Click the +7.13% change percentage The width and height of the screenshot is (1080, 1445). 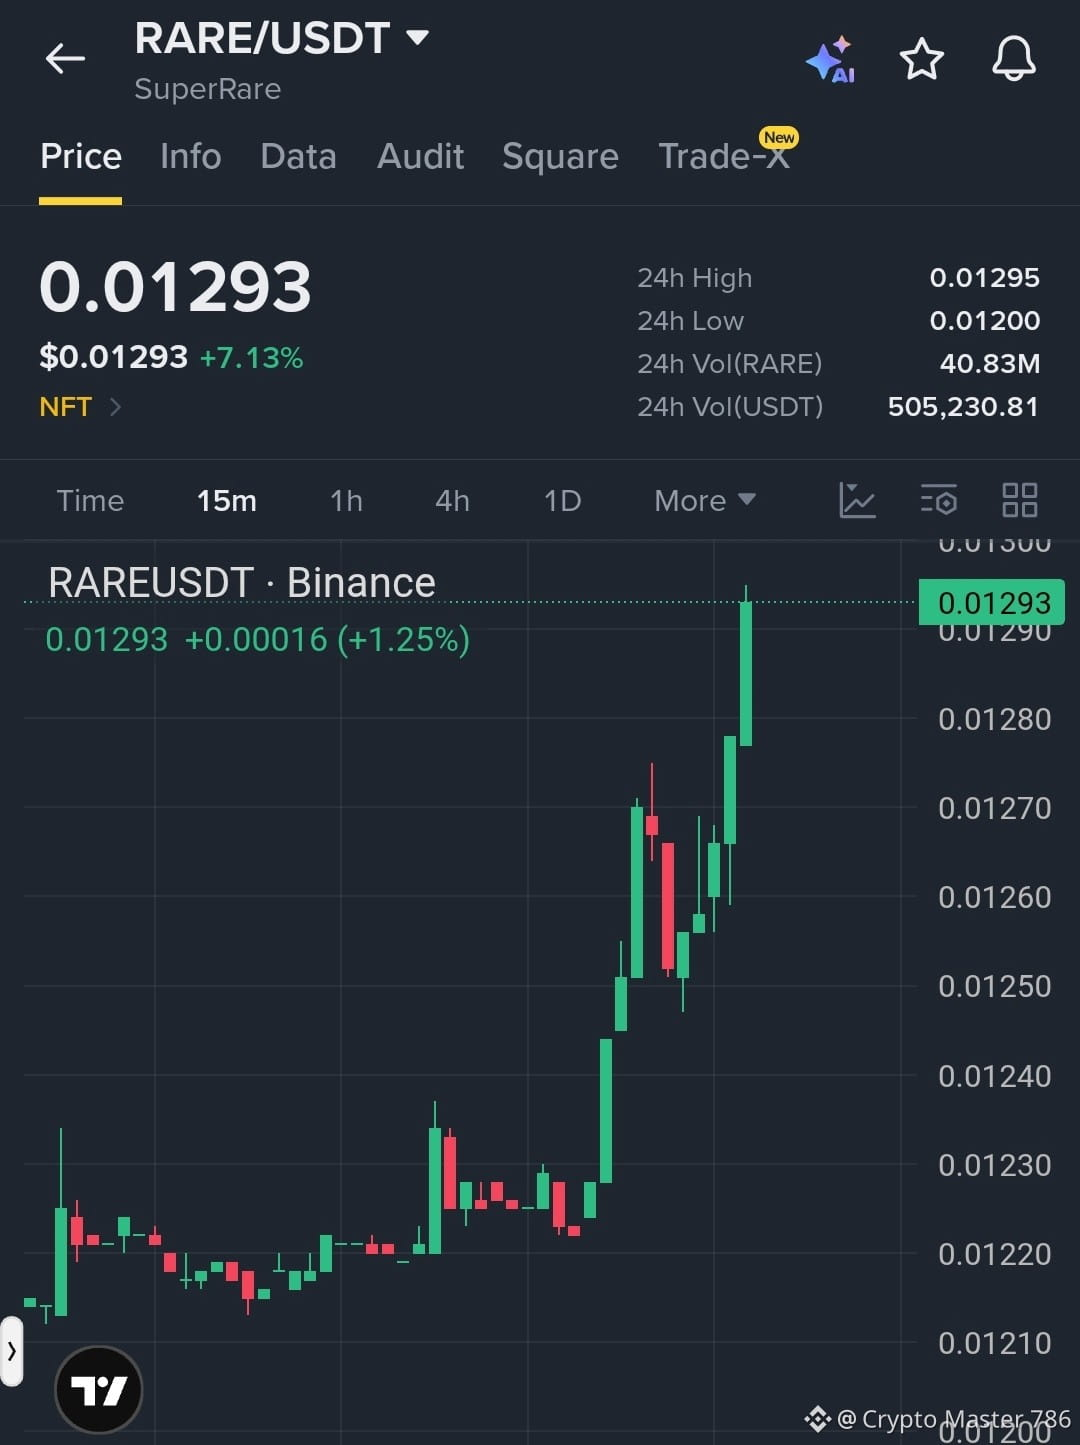point(251,357)
